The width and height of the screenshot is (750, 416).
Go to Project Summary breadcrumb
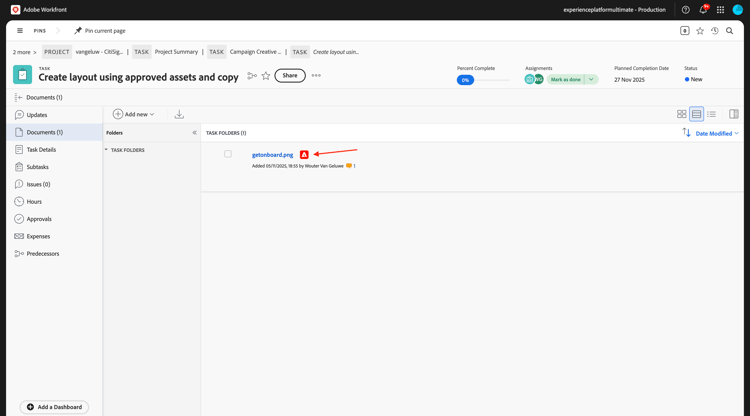pos(176,52)
